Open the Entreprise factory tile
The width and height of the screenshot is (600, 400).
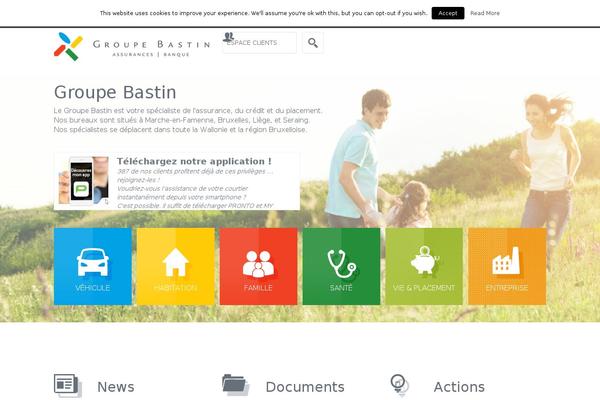tap(507, 266)
